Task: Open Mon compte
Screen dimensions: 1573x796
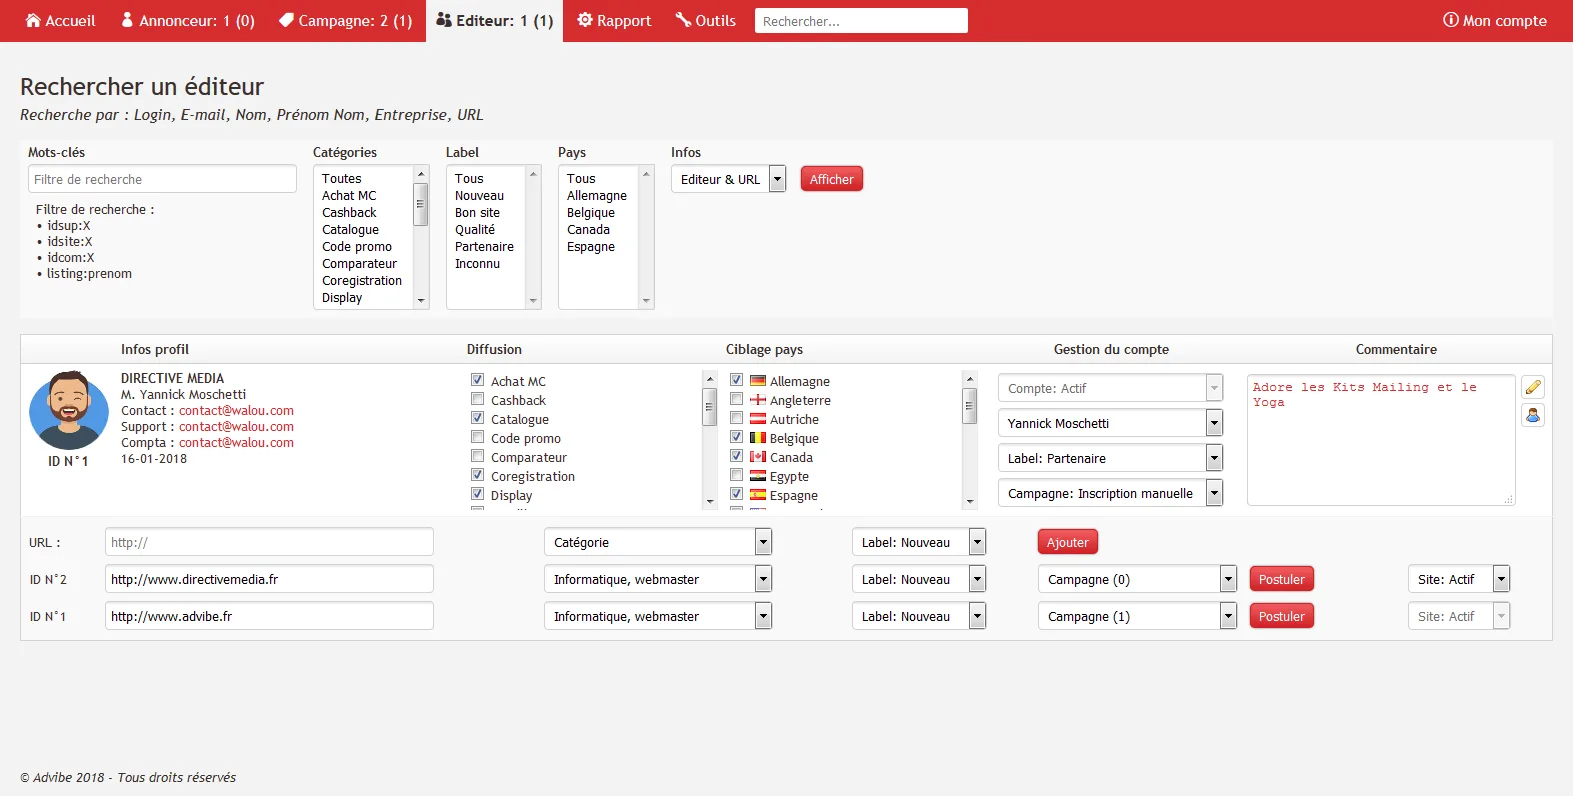Action: point(1495,21)
